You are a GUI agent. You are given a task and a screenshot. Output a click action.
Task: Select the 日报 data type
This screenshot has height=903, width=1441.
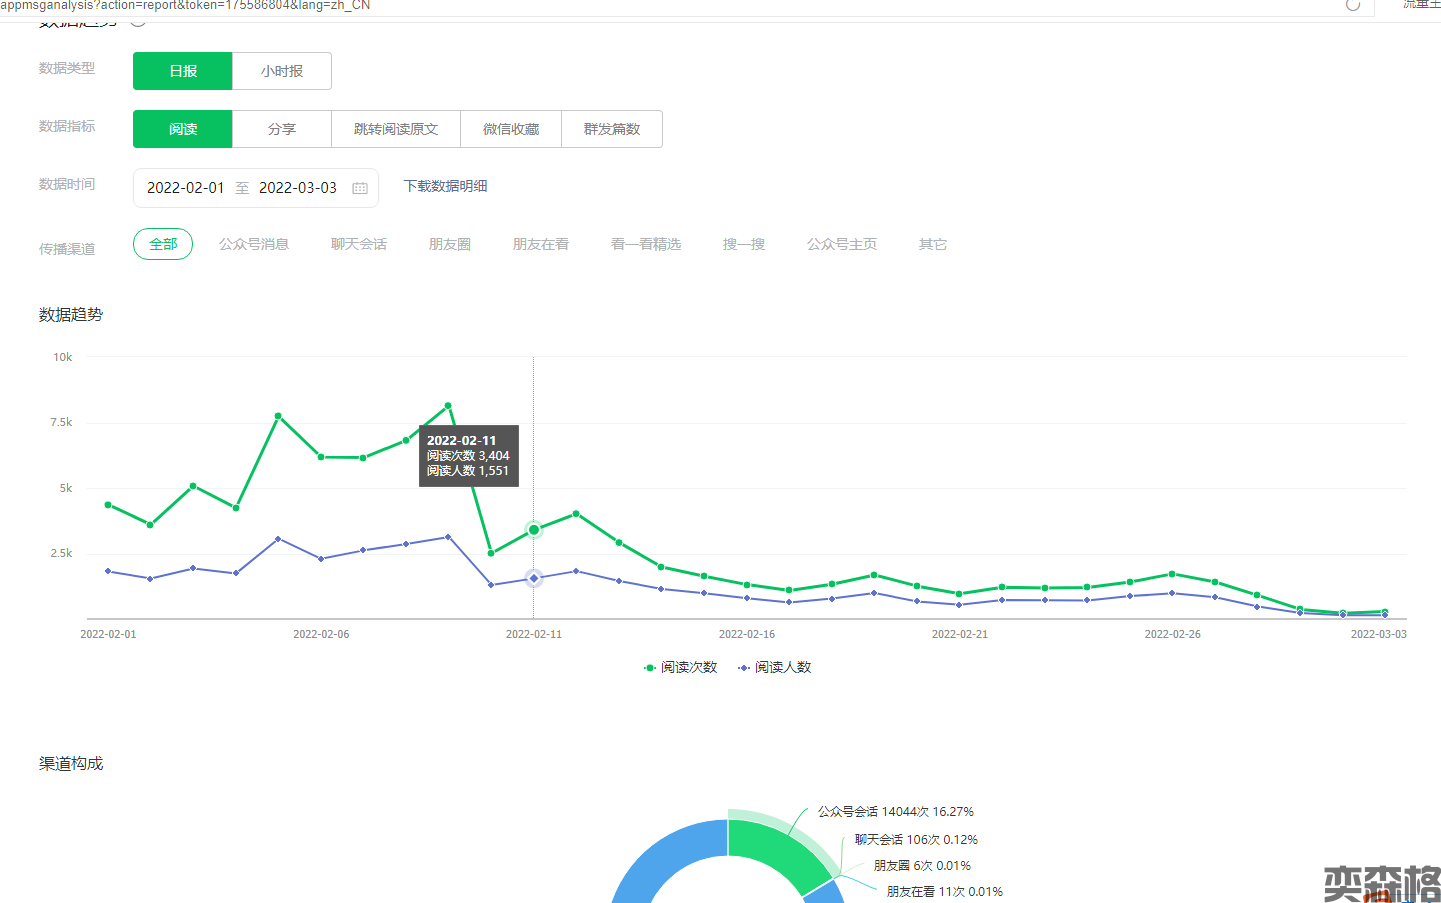point(183,71)
